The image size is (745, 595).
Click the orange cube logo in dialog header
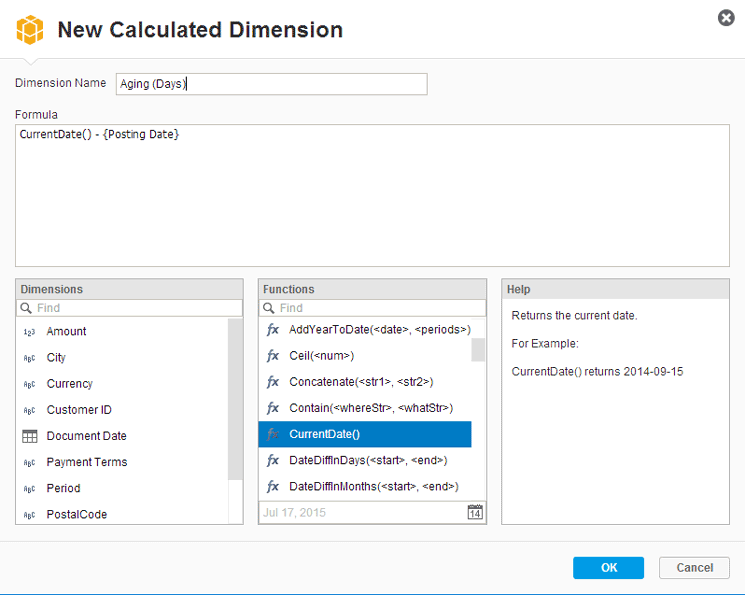point(31,29)
